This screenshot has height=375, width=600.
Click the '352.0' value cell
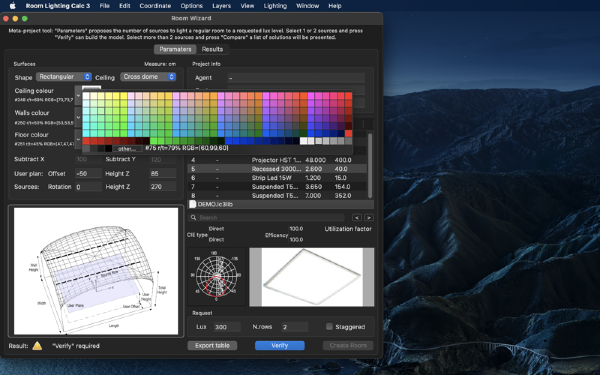pos(342,196)
